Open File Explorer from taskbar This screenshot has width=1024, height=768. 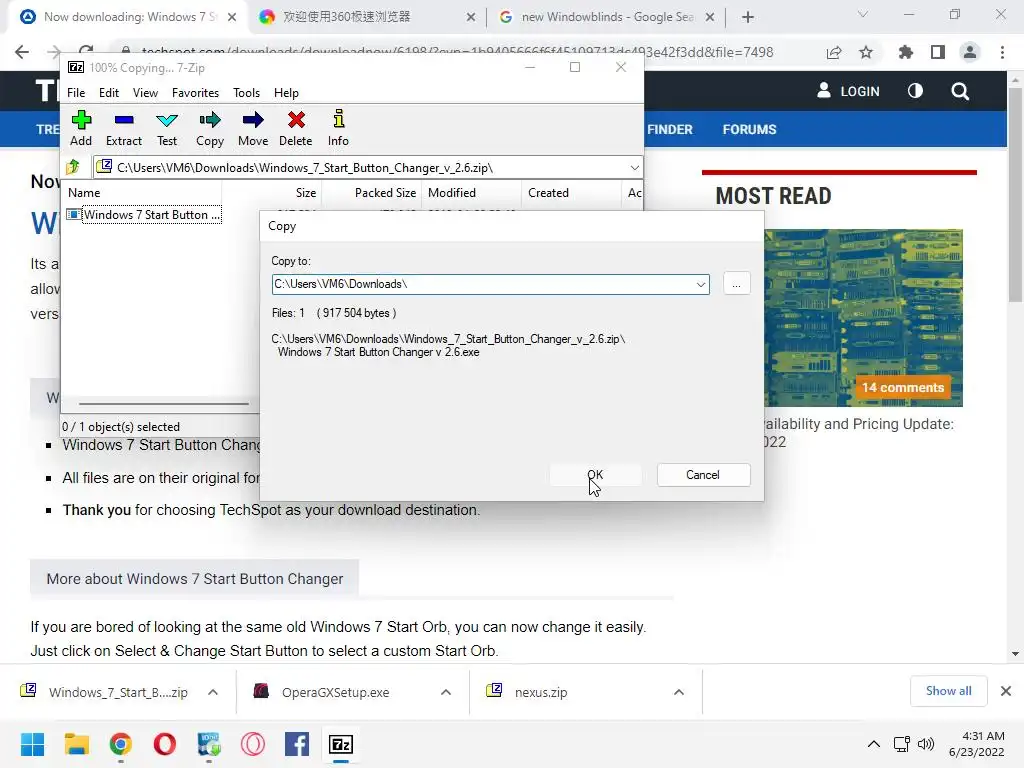tap(76, 744)
